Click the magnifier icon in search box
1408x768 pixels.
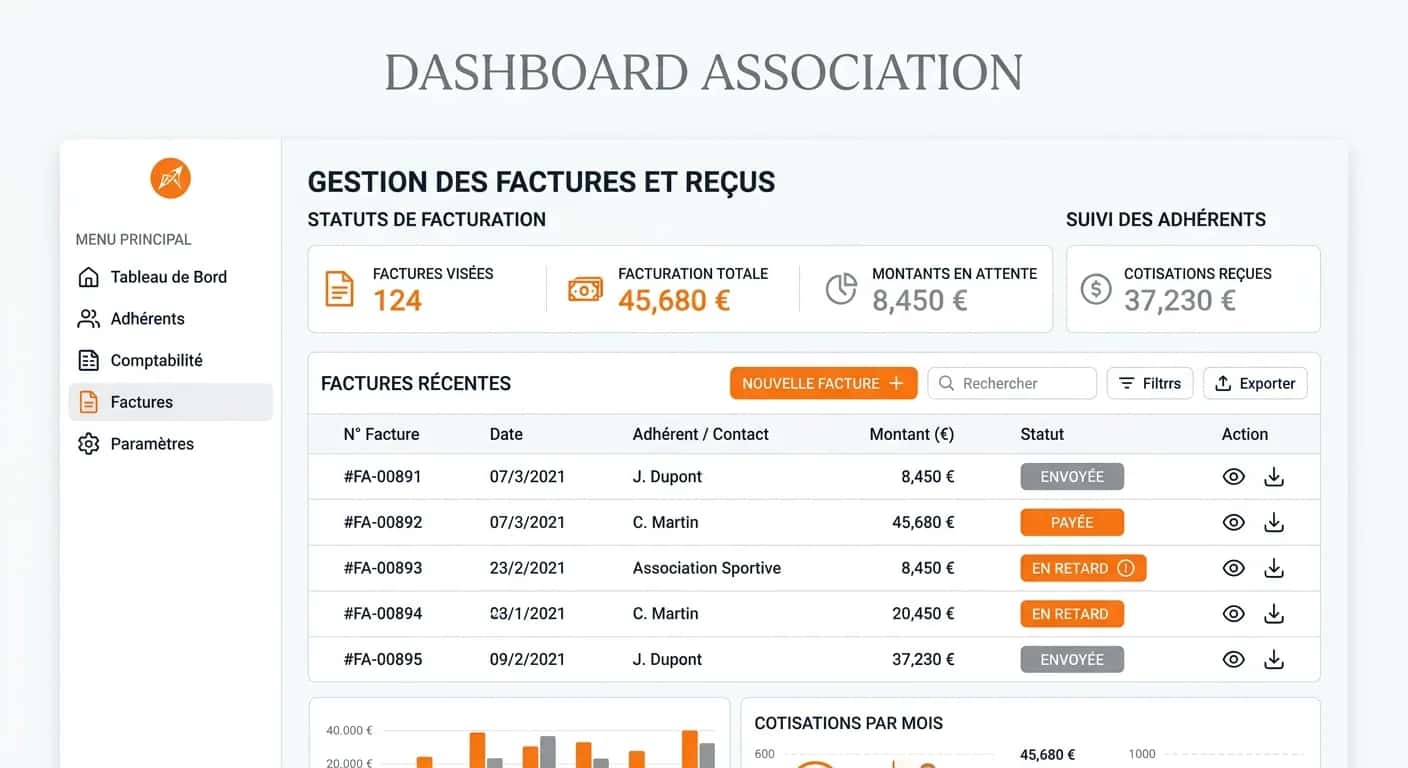946,383
